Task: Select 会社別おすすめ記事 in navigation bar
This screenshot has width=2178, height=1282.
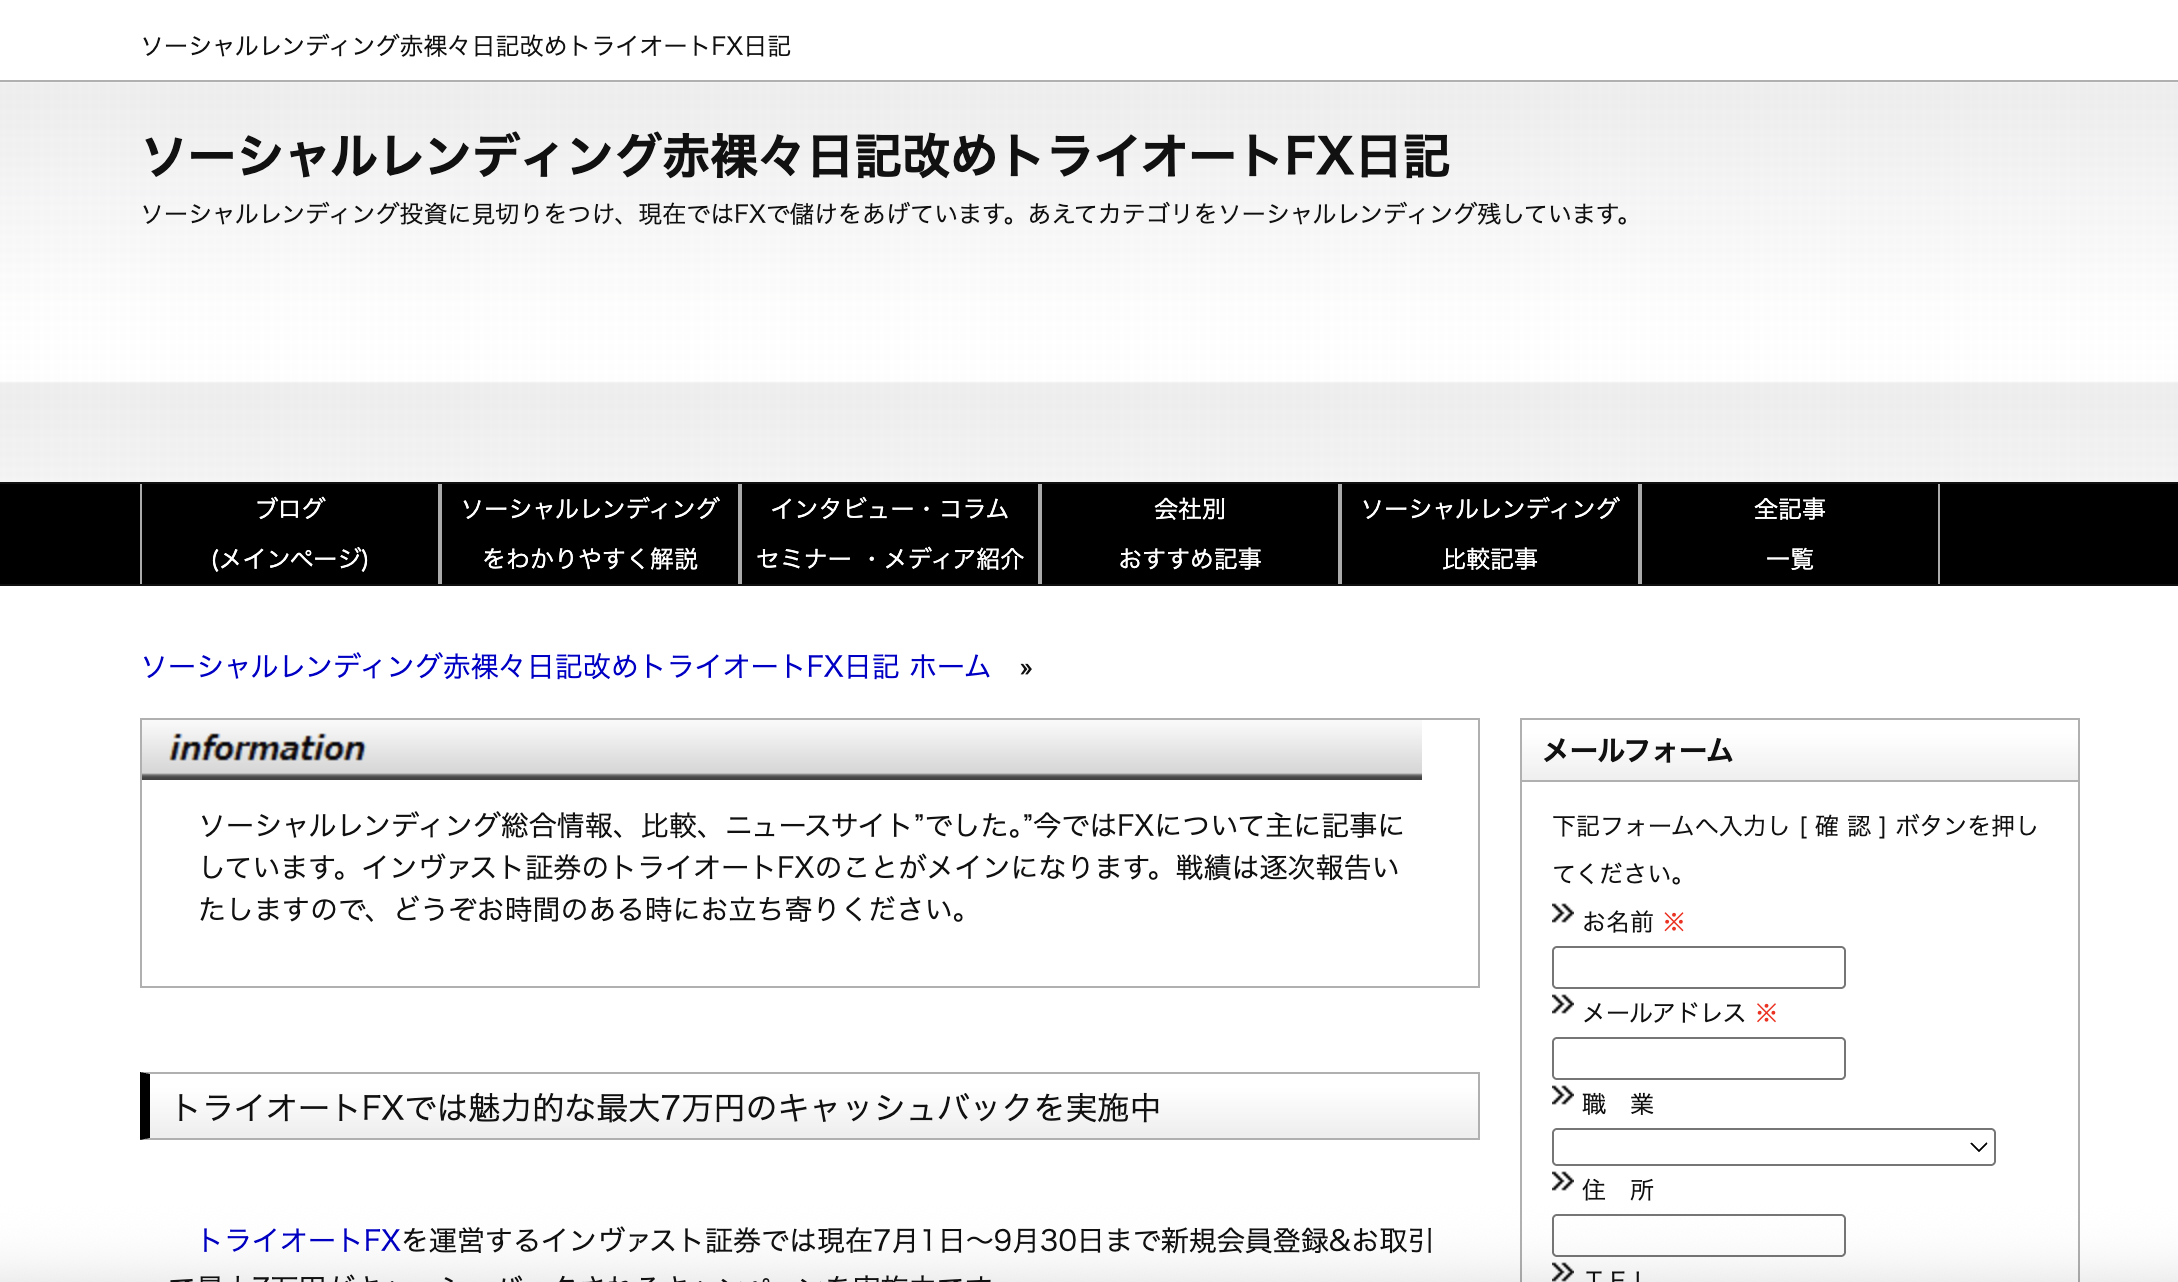Action: (x=1190, y=533)
